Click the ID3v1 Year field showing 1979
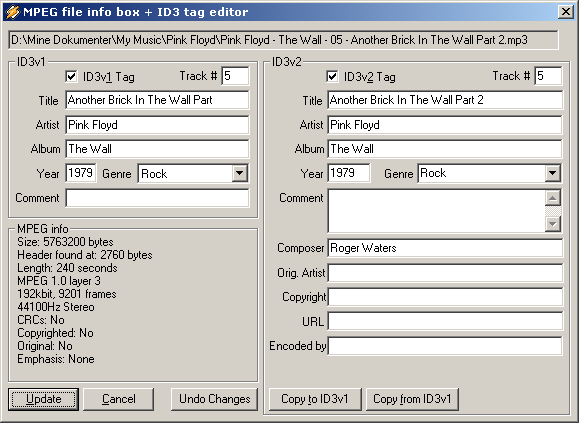 click(81, 173)
